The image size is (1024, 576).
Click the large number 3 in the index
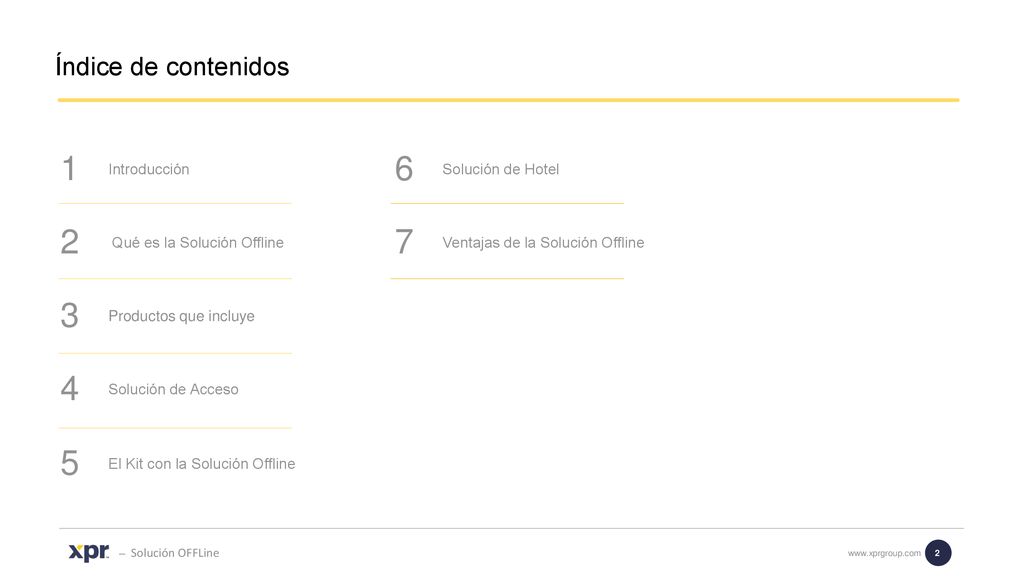point(69,315)
